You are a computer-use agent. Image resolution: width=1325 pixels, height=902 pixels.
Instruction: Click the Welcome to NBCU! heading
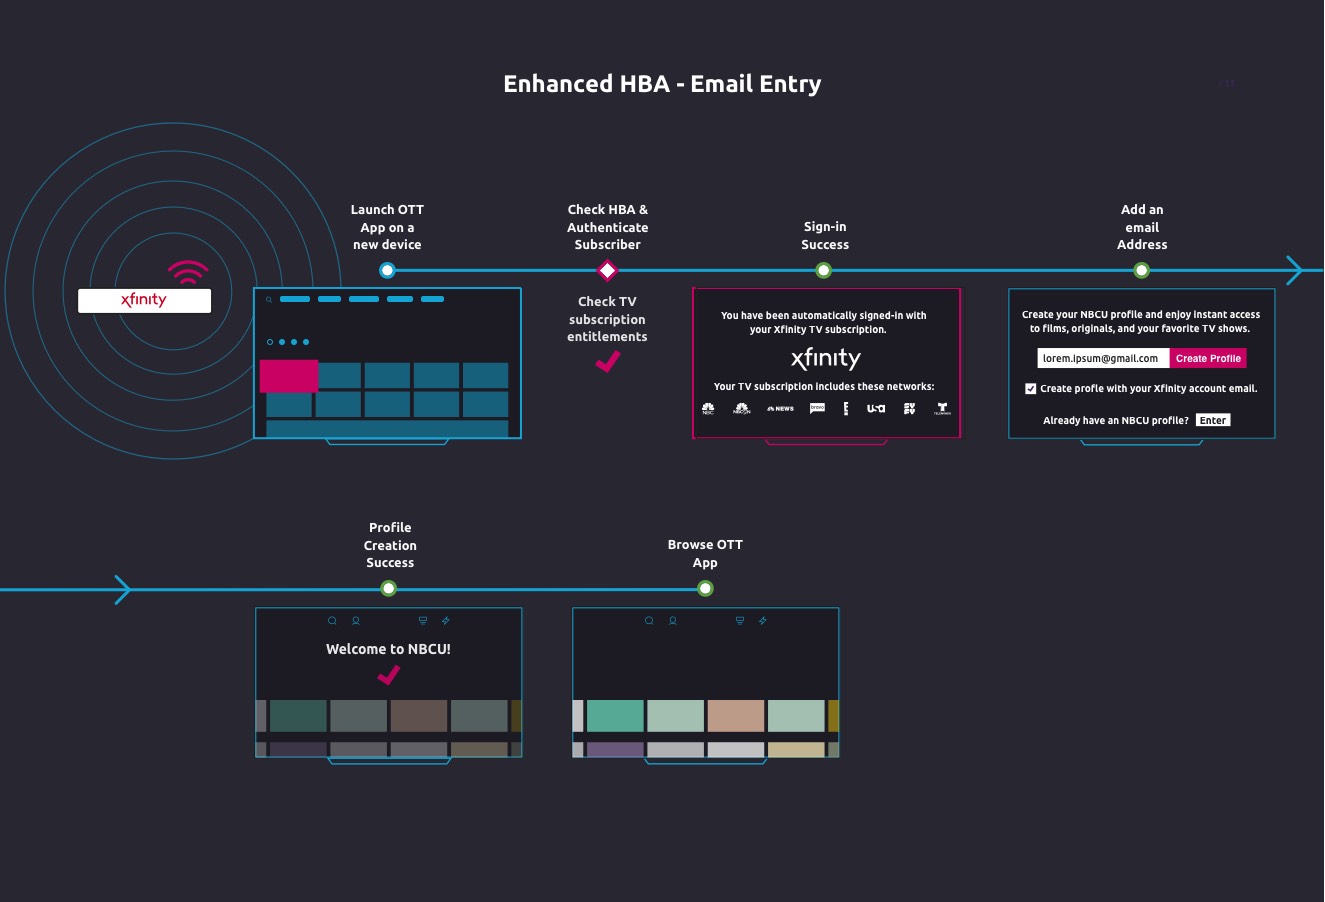[388, 649]
